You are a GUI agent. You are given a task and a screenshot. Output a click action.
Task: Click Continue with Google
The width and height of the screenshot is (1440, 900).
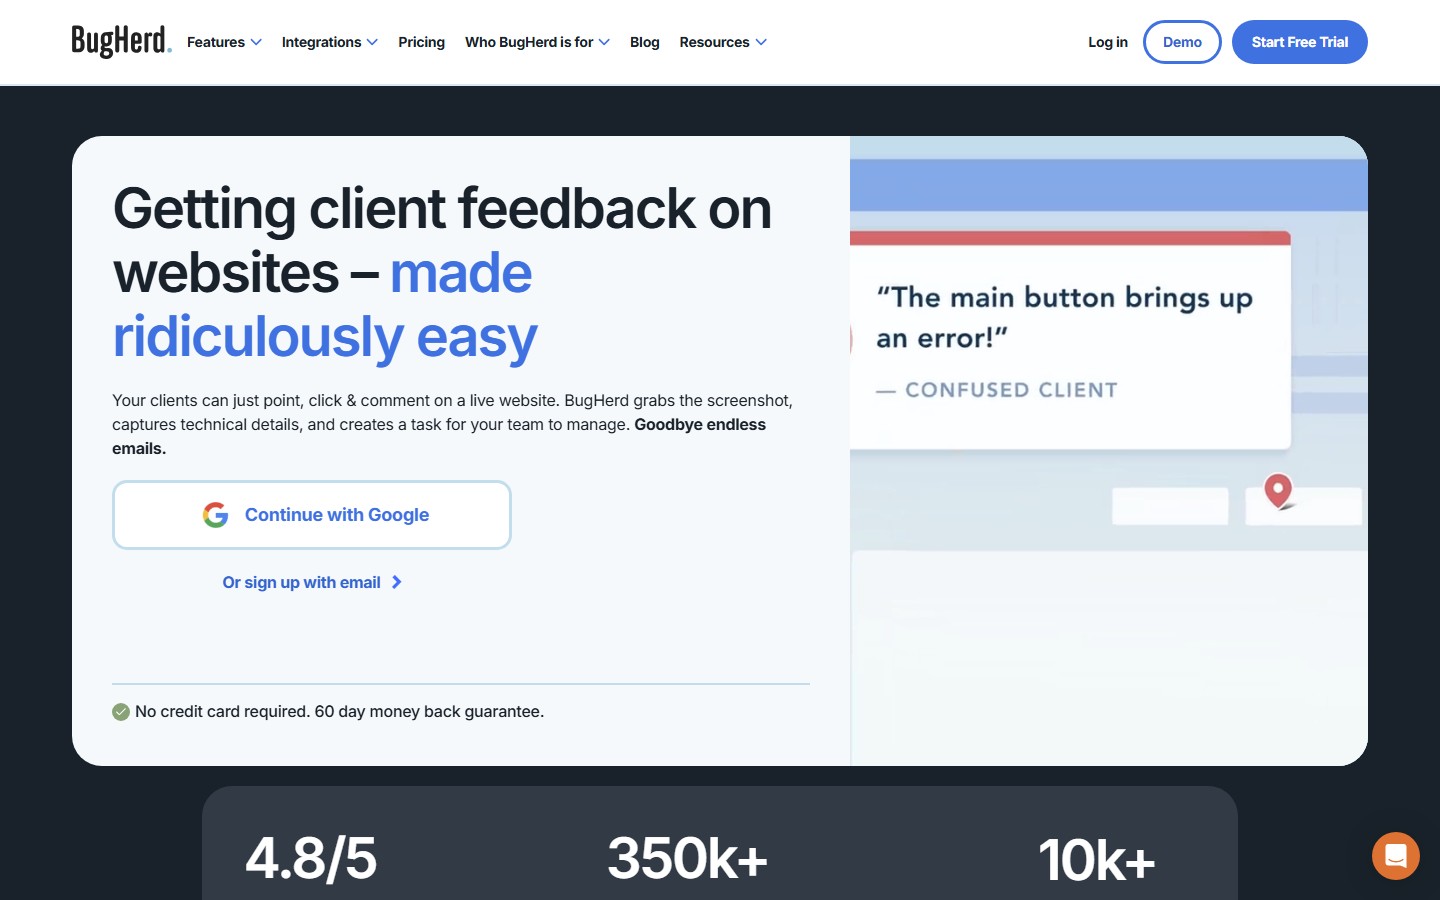tap(312, 515)
